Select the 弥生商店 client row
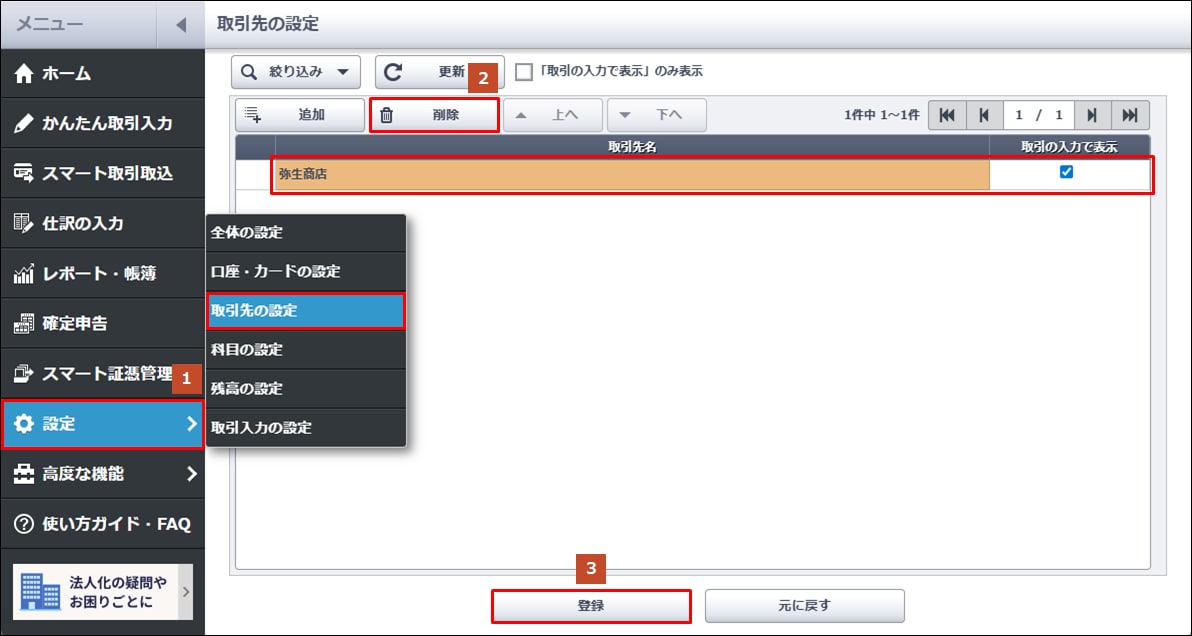 (x=632, y=175)
